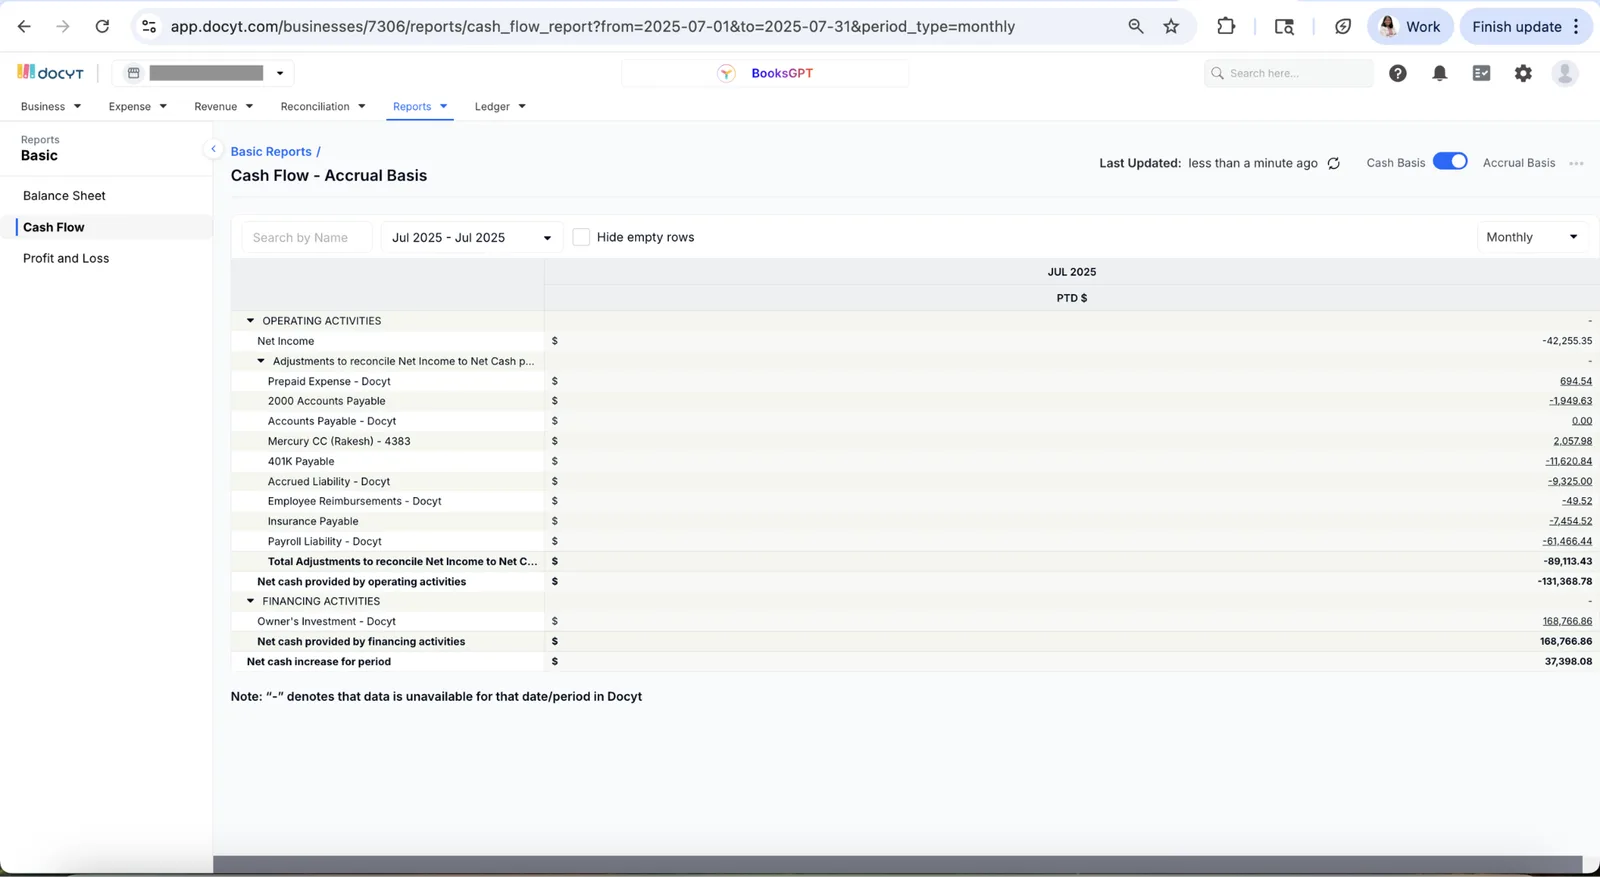Screen dimensions: 1600x877
Task: Click the refresh icon beside Last Updated
Action: tap(1334, 163)
